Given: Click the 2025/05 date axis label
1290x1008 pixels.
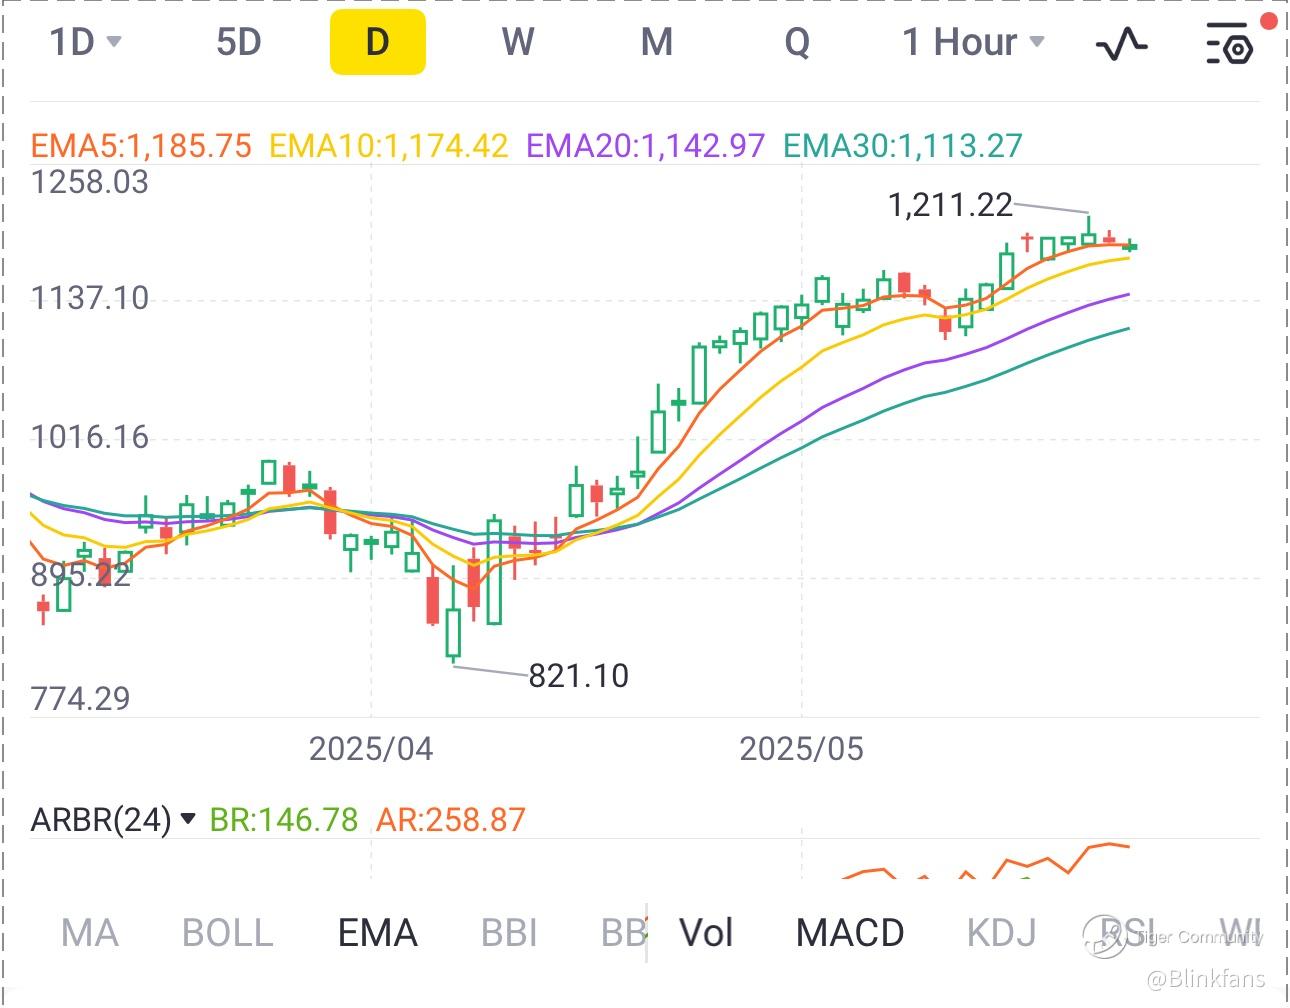Looking at the screenshot, I should pyautogui.click(x=801, y=749).
